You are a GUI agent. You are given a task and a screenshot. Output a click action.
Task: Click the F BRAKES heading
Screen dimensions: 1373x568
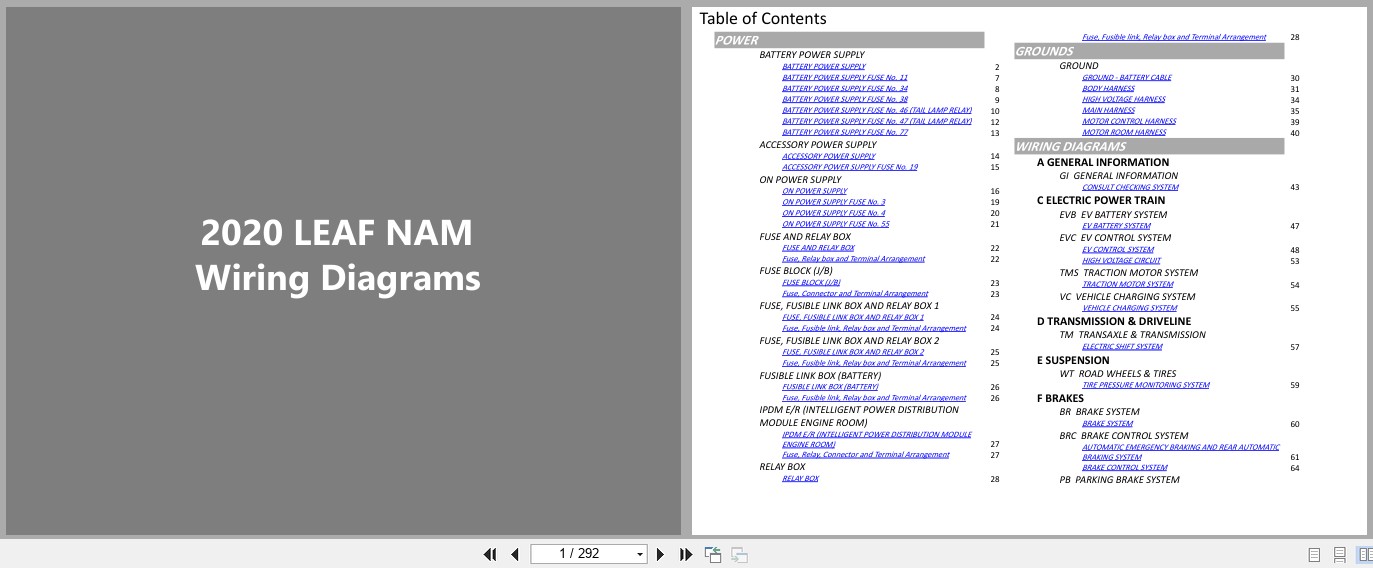(1060, 399)
